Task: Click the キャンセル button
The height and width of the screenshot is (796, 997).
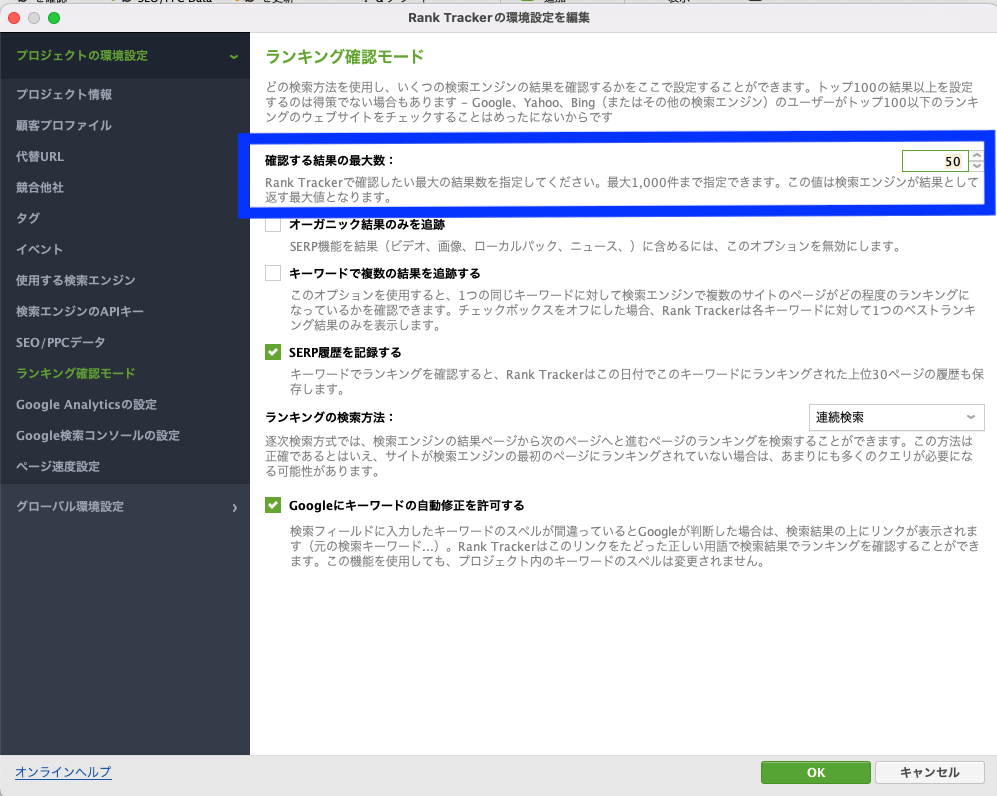Action: coord(930,772)
